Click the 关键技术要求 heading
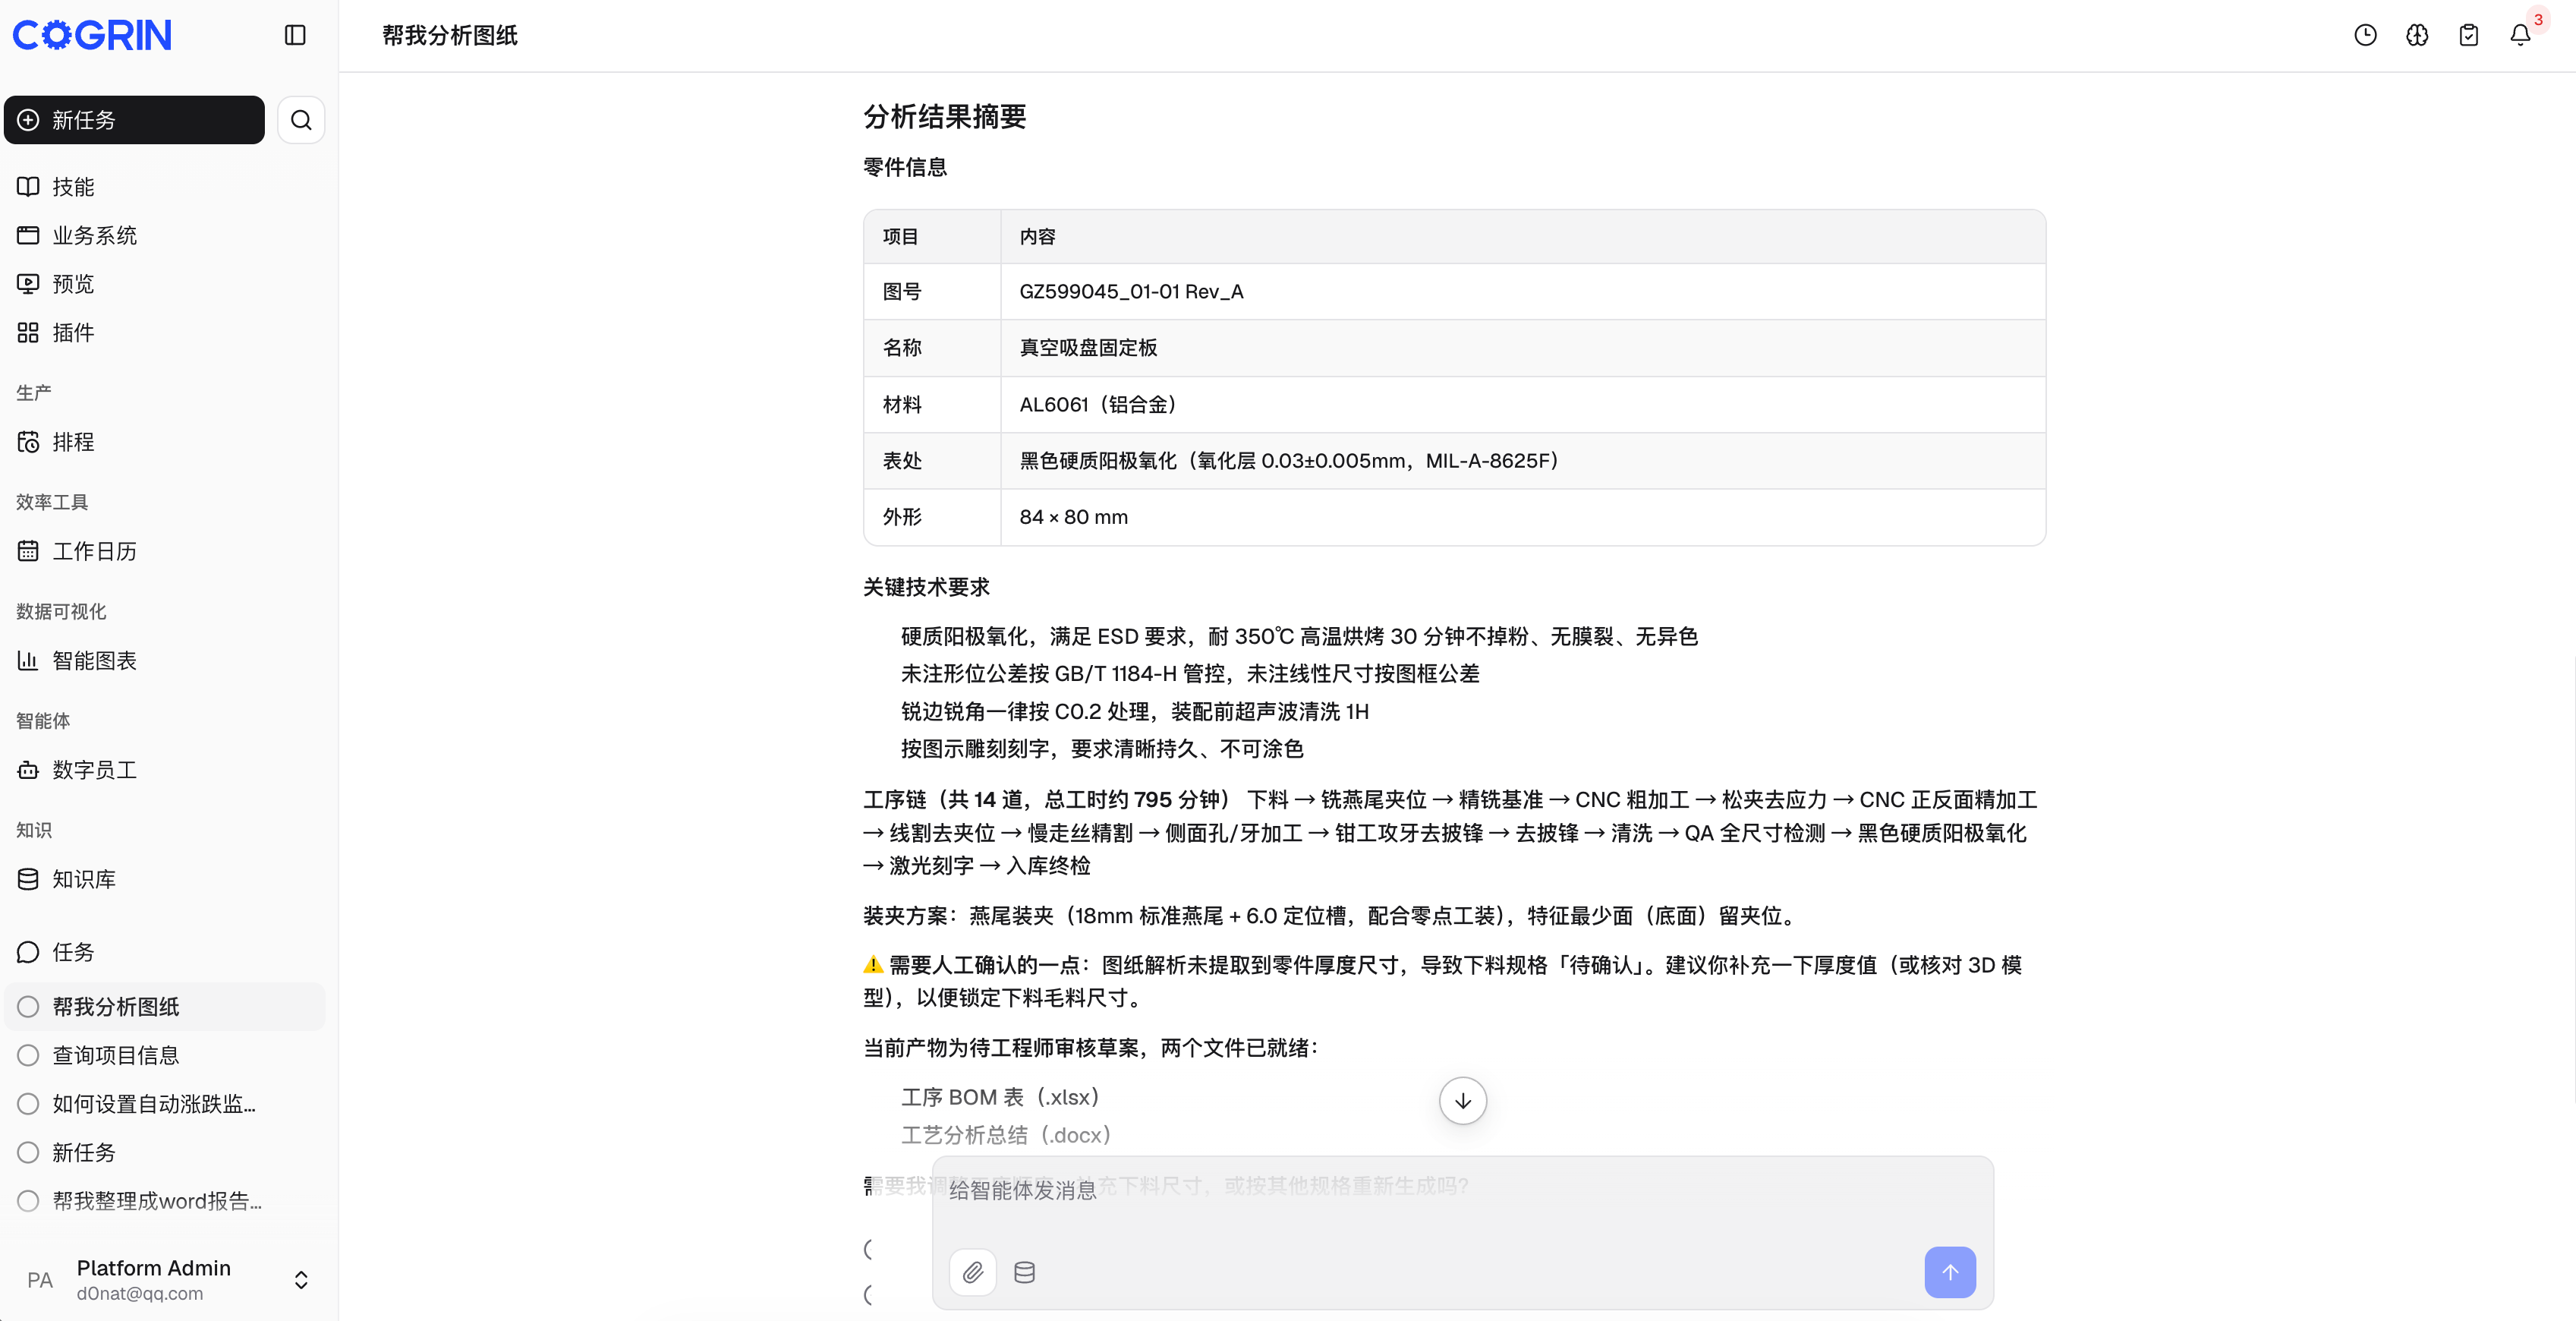Viewport: 2576px width, 1321px height. pos(926,587)
